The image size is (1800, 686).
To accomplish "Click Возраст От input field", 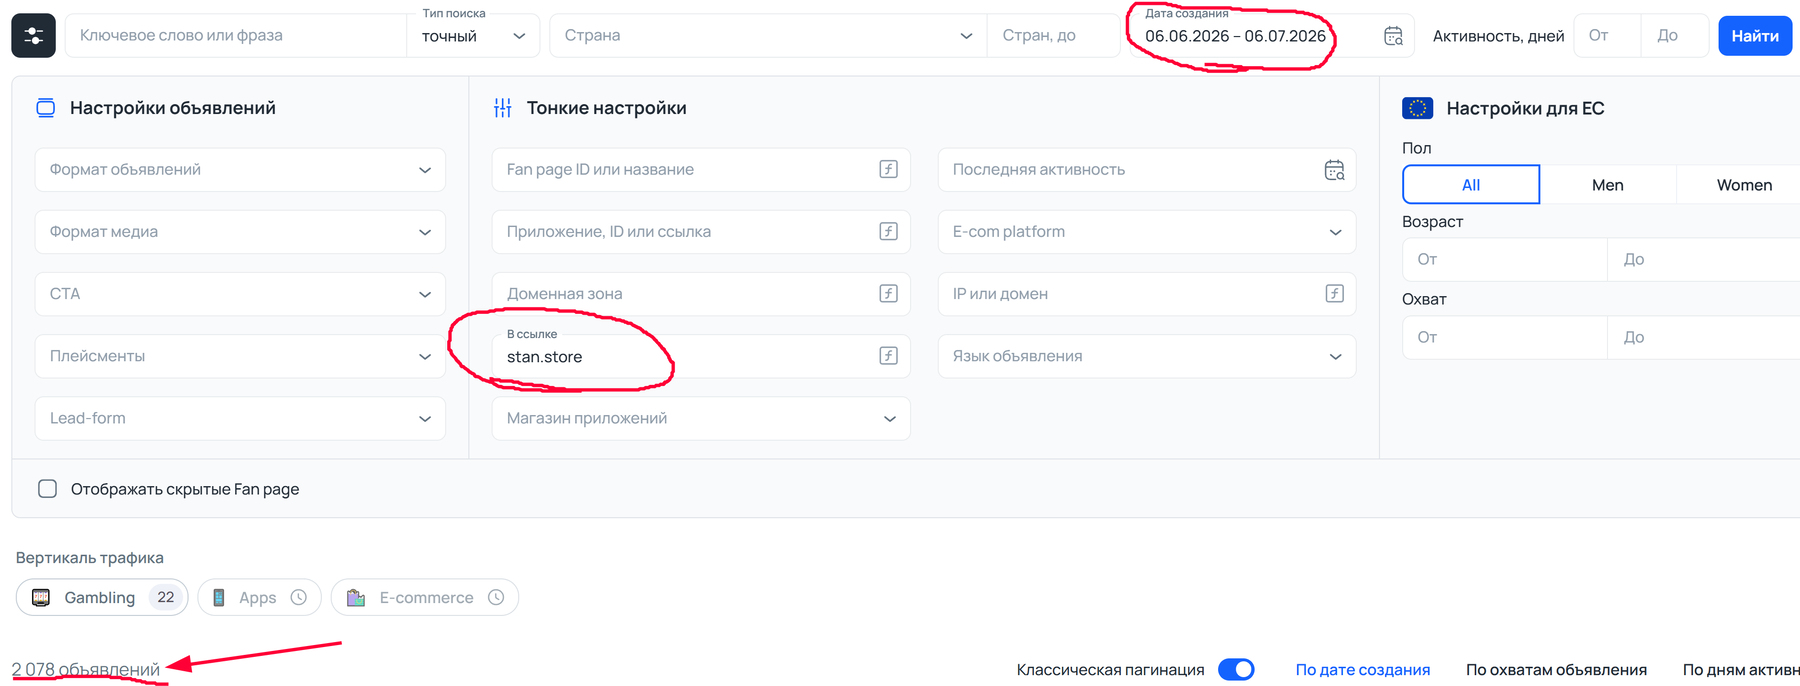I will [x=1505, y=260].
